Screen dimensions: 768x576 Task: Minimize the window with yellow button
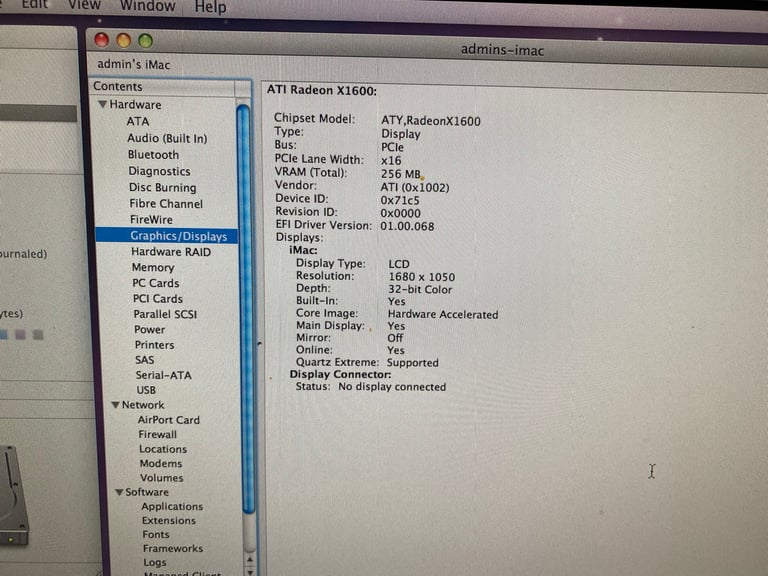tap(123, 41)
